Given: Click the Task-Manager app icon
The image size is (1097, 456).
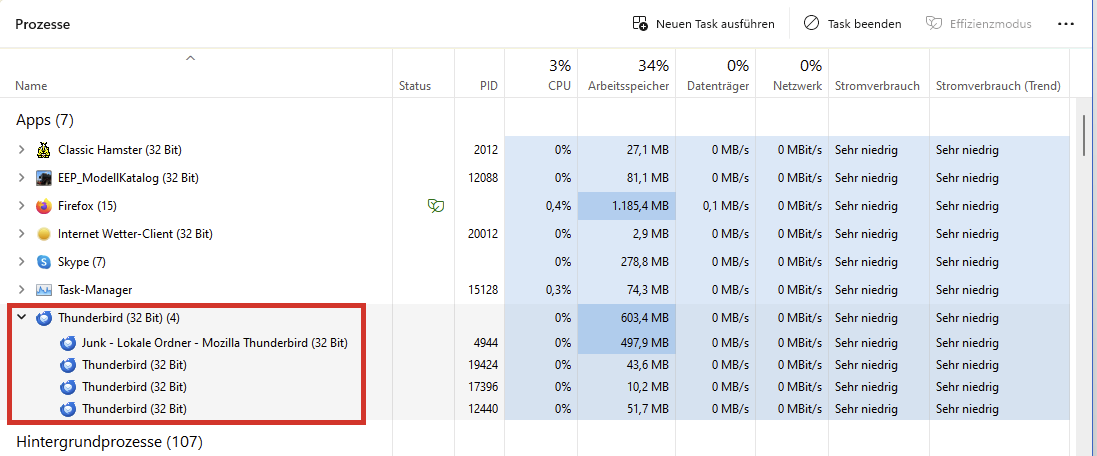Looking at the screenshot, I should pos(43,290).
